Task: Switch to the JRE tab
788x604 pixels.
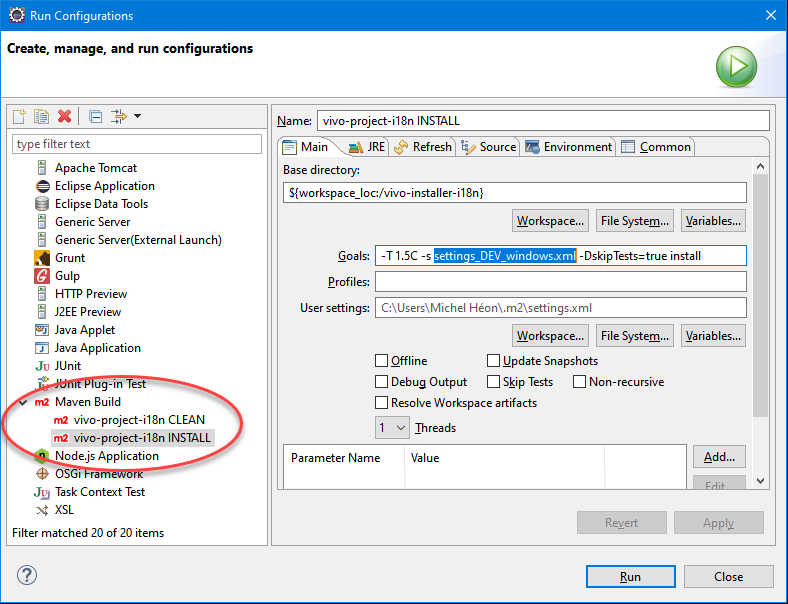Action: 367,147
